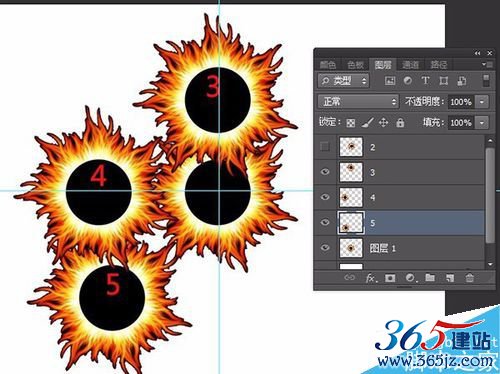Expand the fill 填充 dropdown arrow
This screenshot has width=500, height=374.
point(482,123)
